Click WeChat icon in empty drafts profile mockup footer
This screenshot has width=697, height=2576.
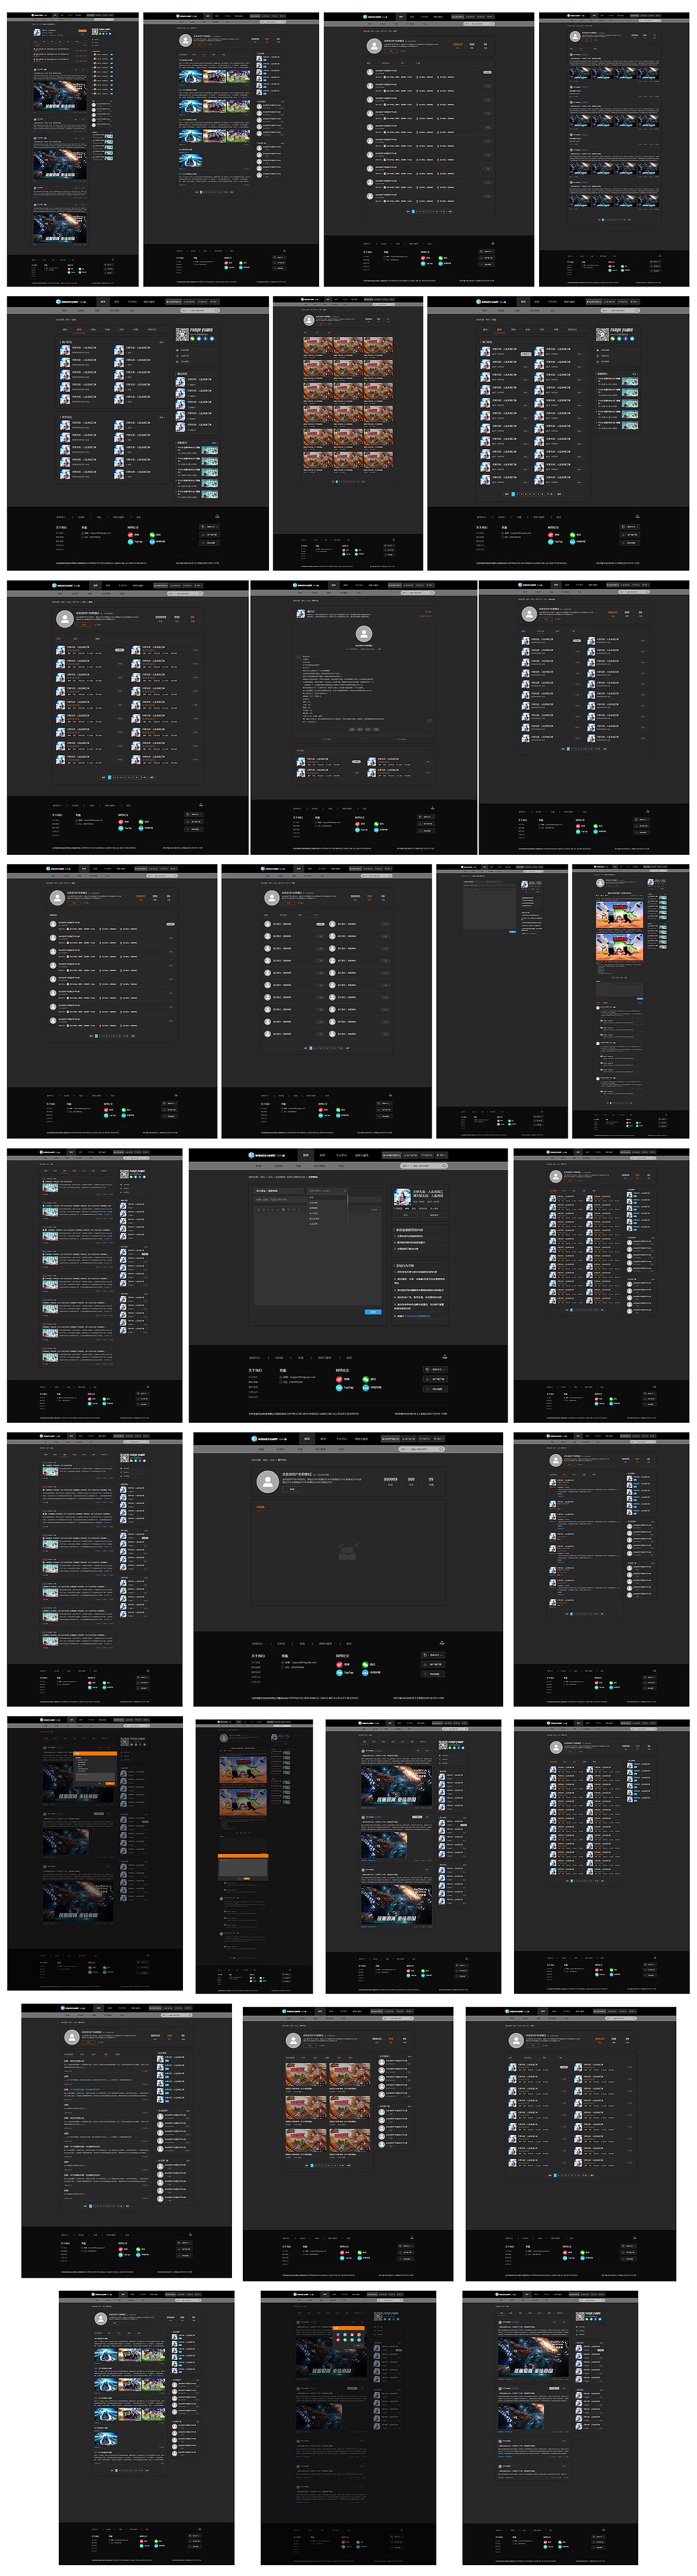(x=365, y=1665)
